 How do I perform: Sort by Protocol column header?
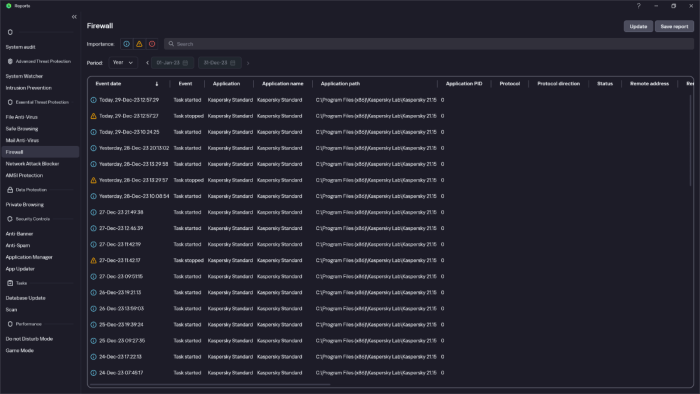[510, 84]
